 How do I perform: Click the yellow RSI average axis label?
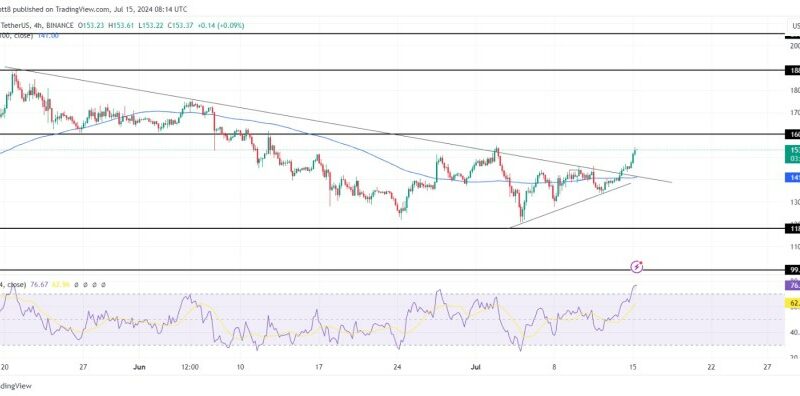click(793, 304)
